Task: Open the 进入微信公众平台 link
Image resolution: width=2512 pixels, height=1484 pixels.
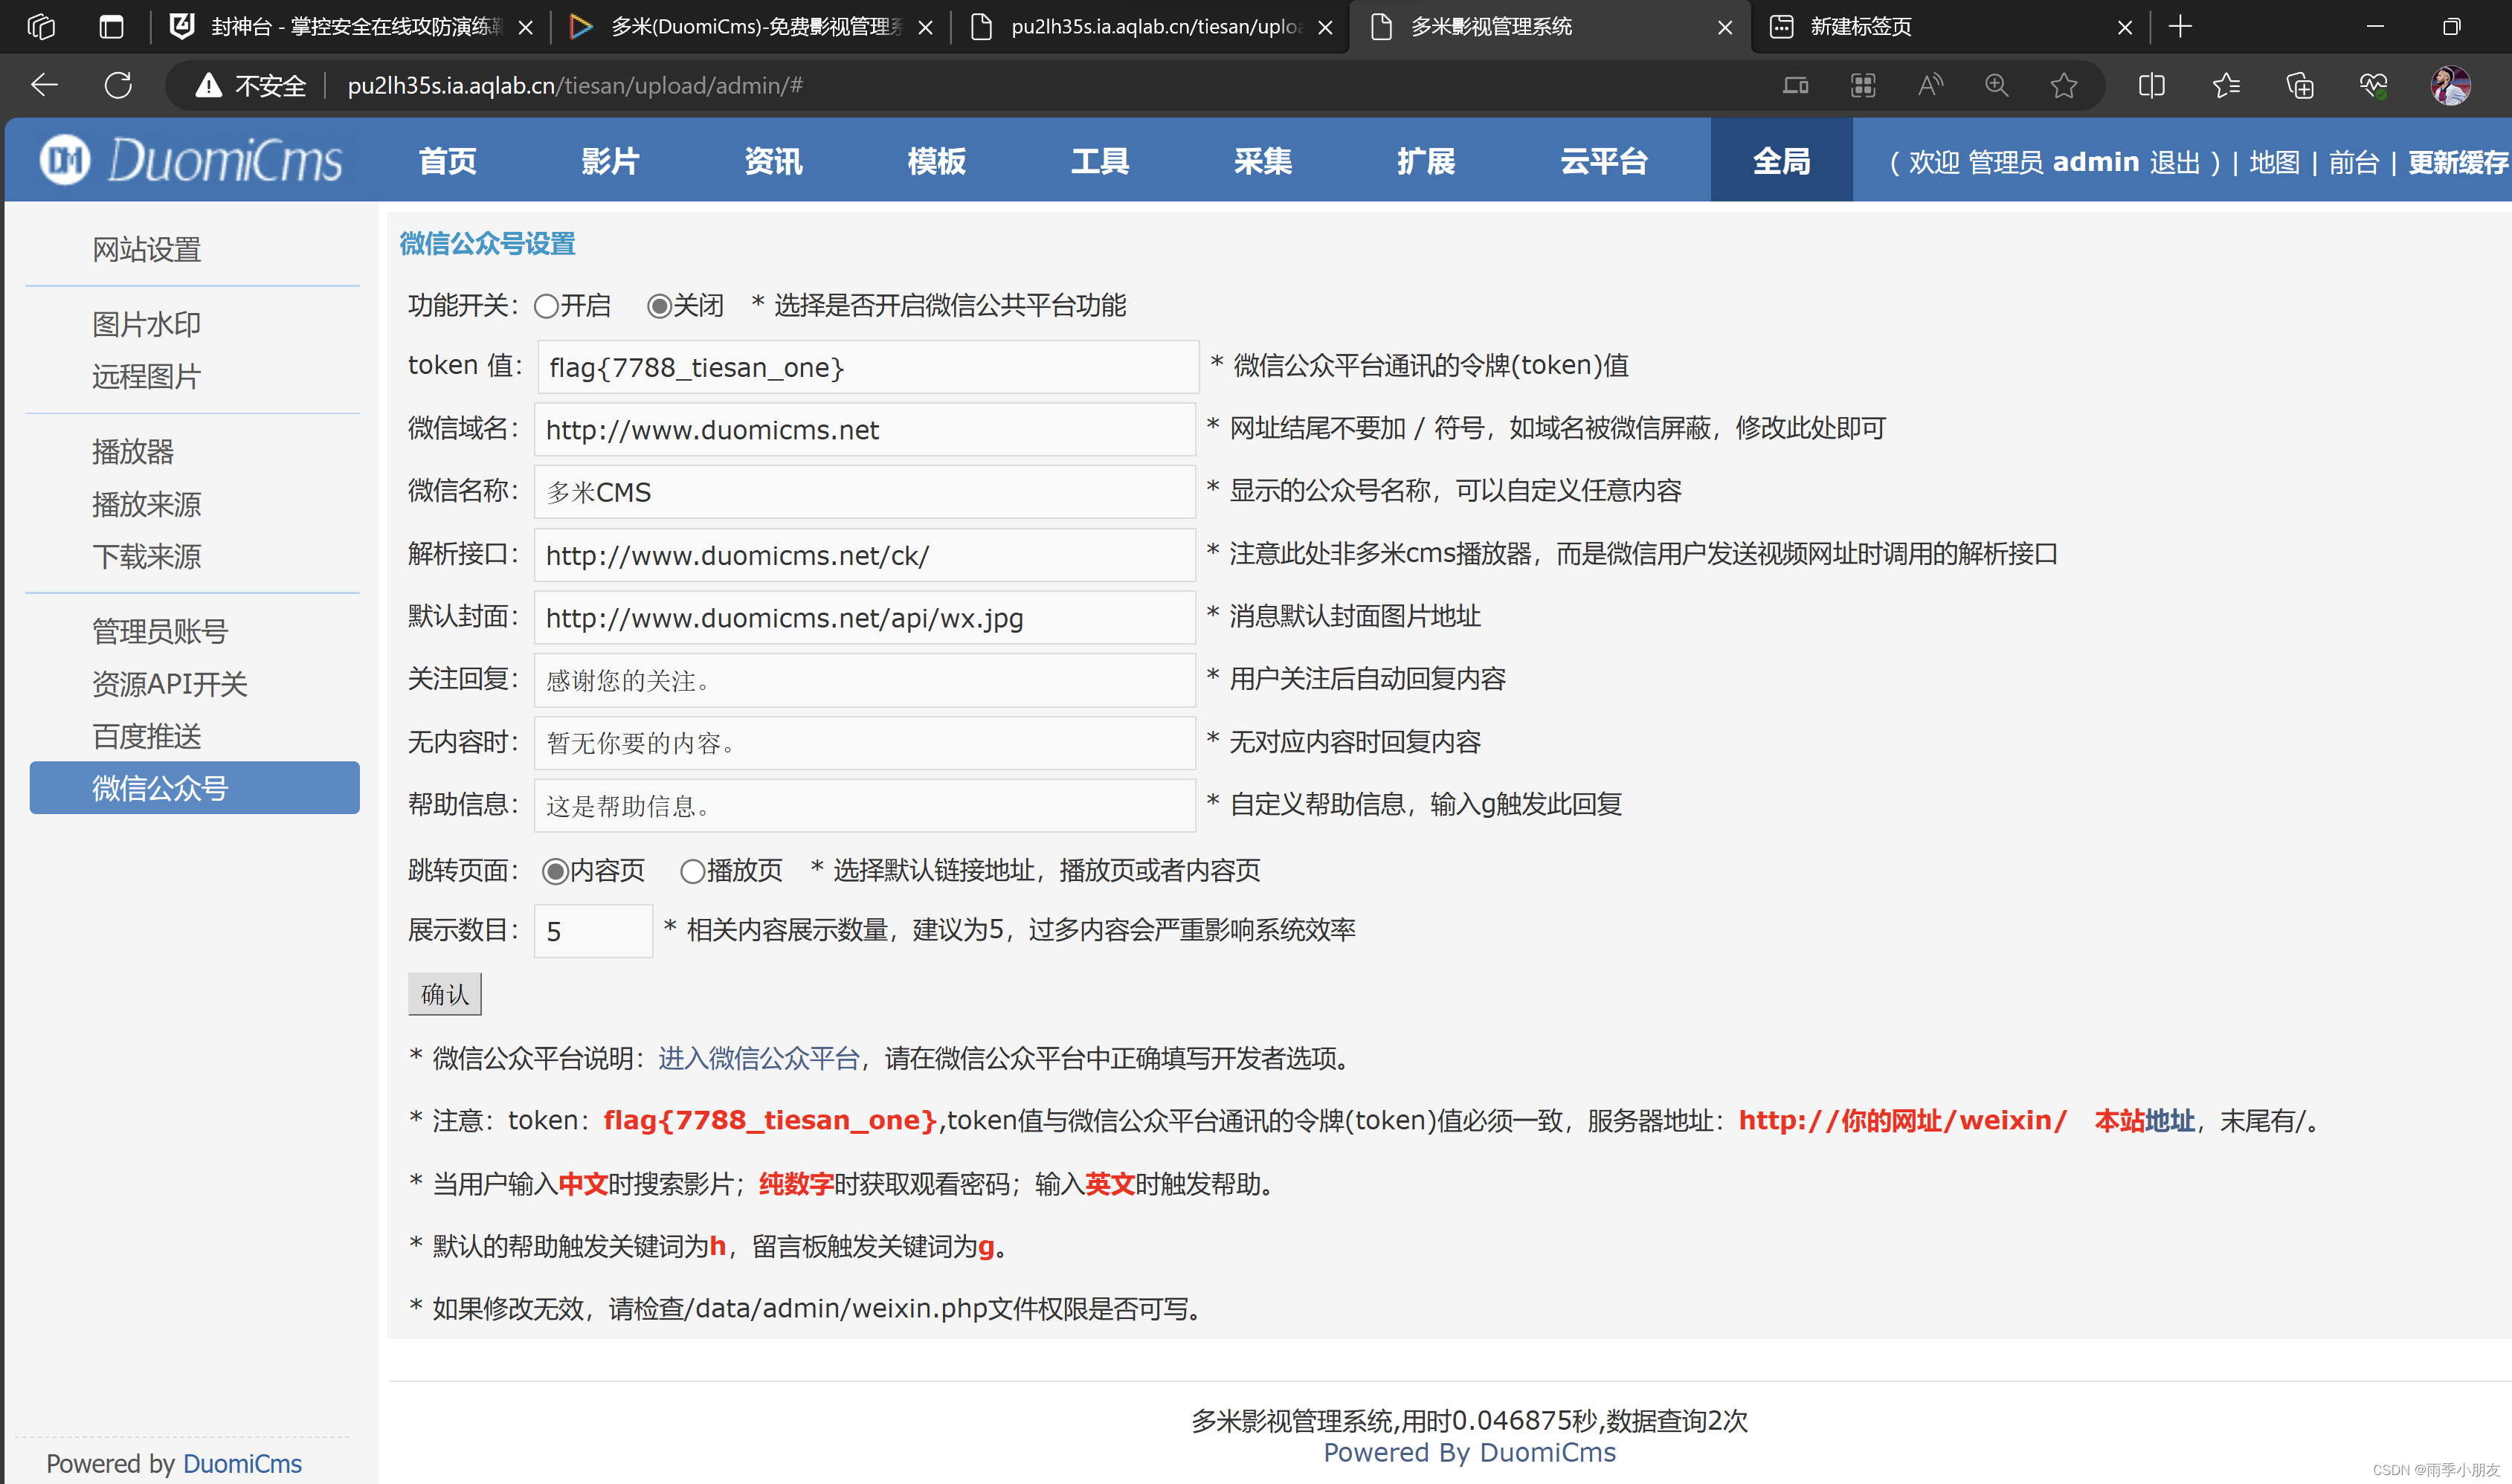Action: [759, 1058]
